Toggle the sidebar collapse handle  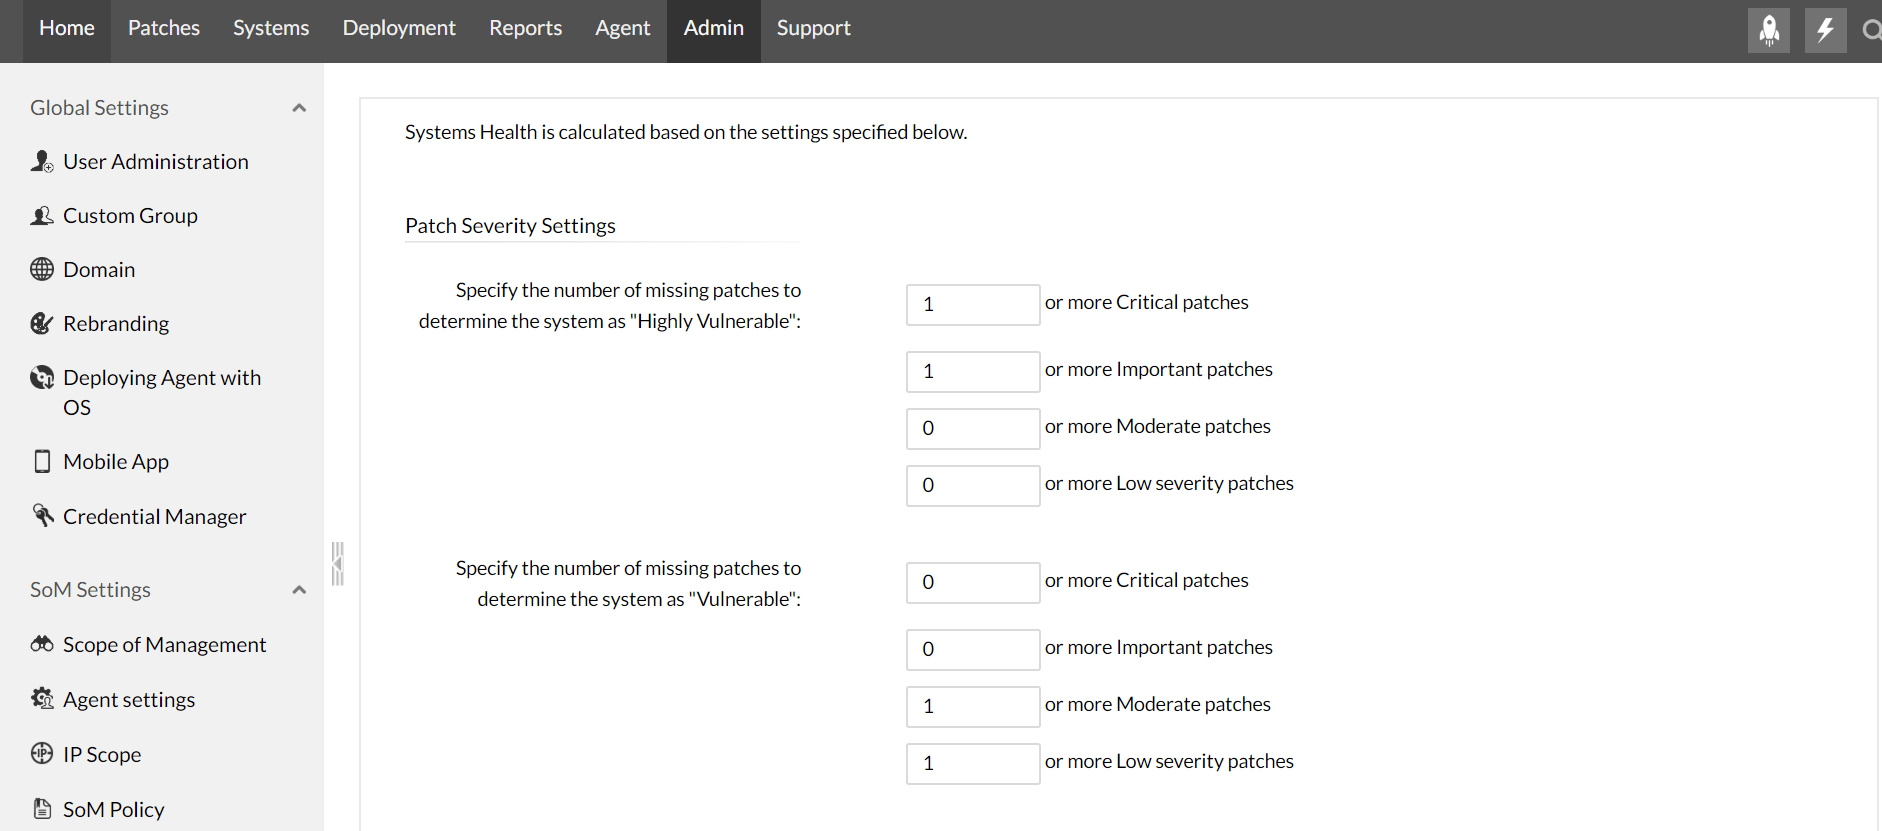pos(338,564)
